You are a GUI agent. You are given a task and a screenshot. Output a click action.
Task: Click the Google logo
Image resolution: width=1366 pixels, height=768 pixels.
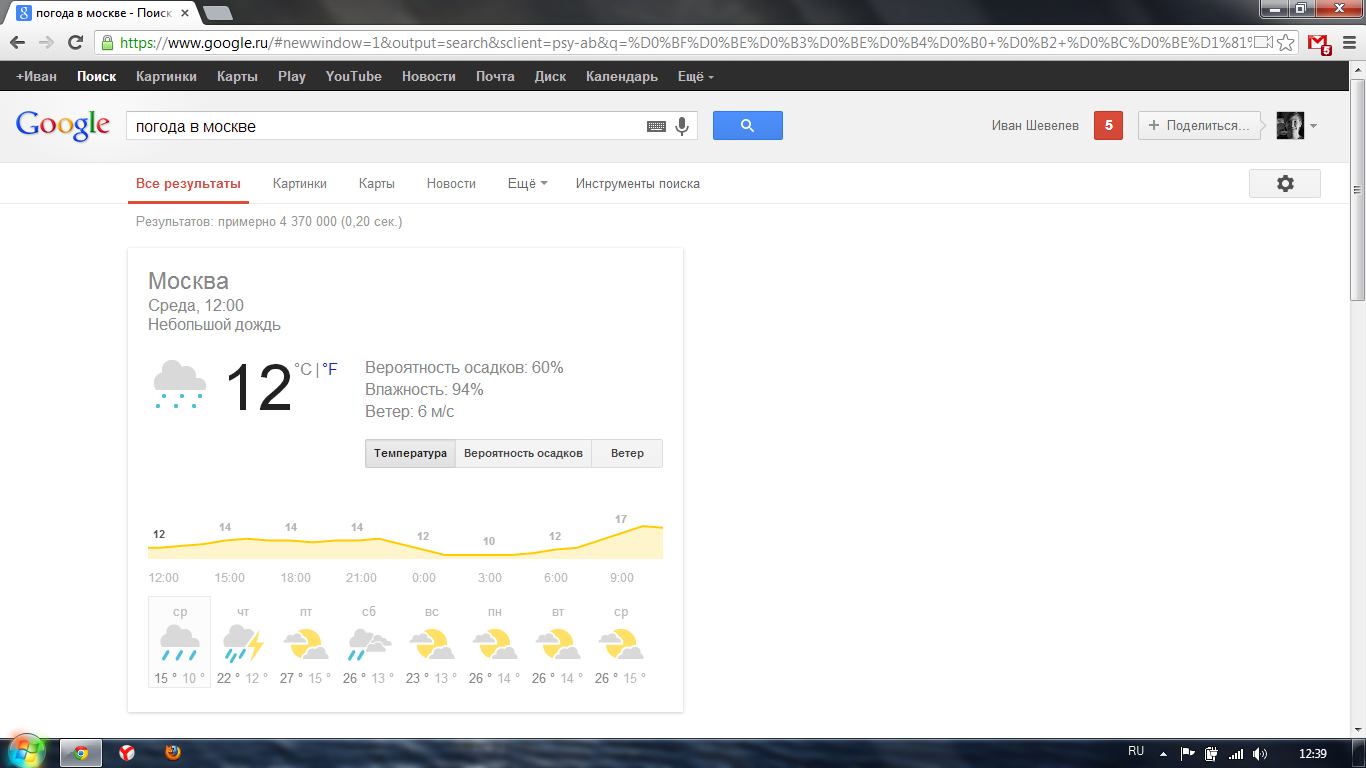(x=62, y=126)
